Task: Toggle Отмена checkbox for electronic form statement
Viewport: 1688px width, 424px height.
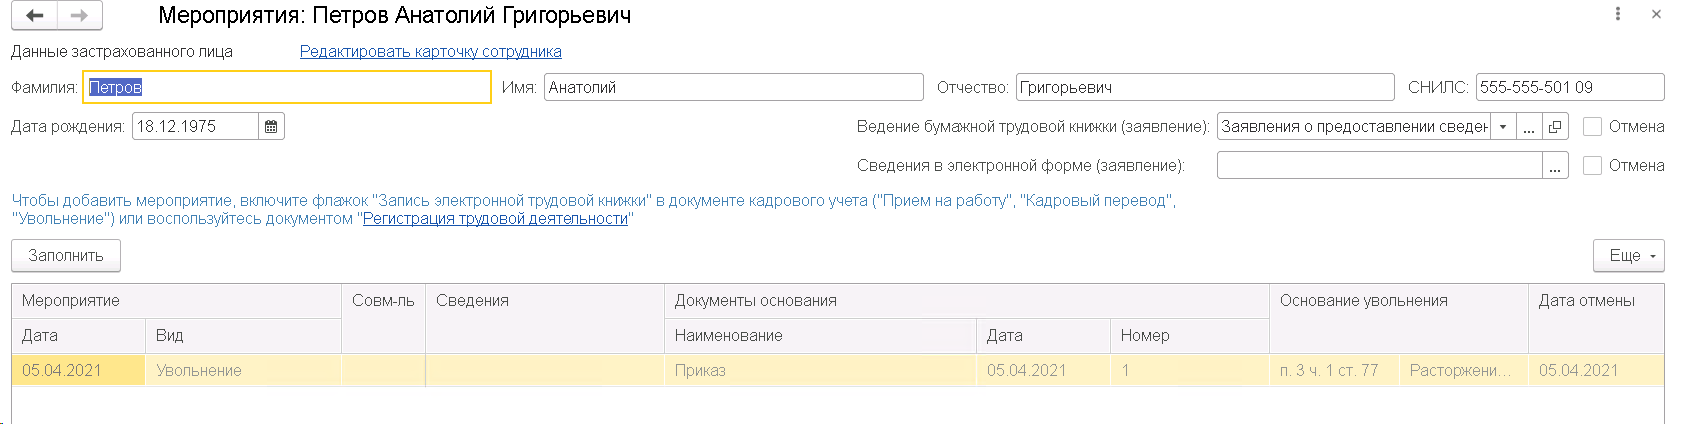Action: point(1593,166)
